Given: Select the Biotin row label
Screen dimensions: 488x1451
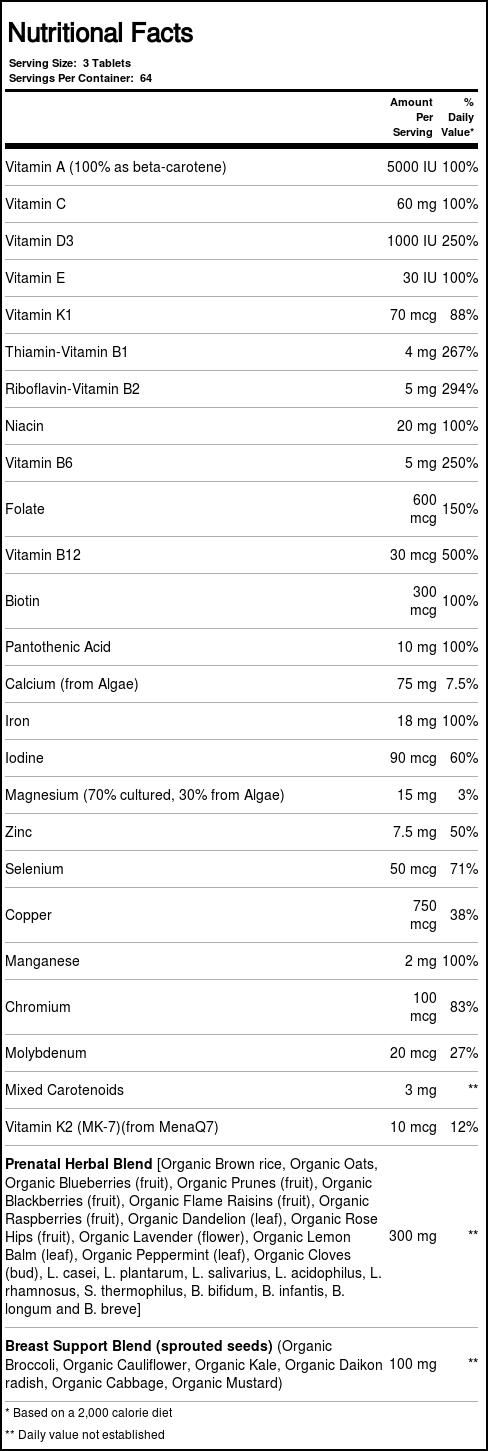Looking at the screenshot, I should [22, 601].
